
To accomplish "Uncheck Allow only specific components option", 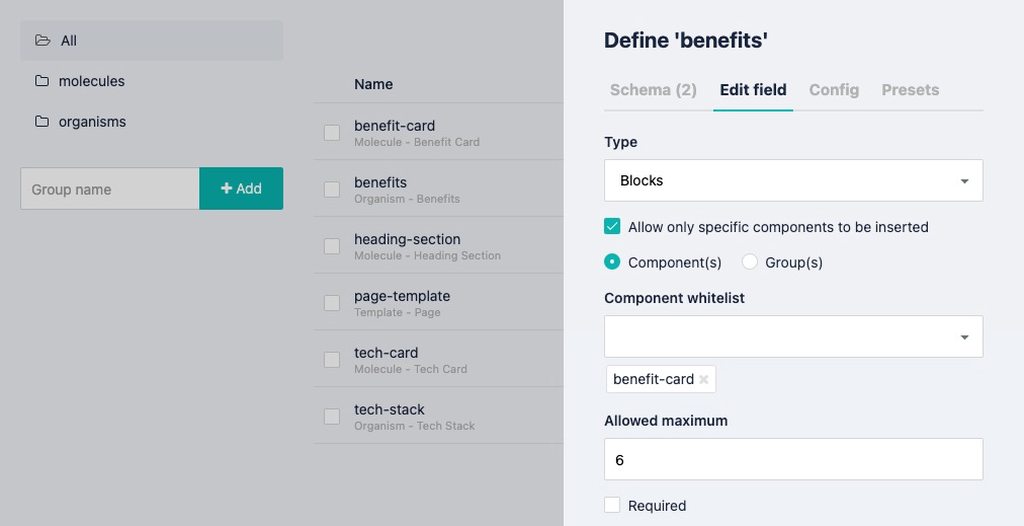I will pyautogui.click(x=613, y=227).
